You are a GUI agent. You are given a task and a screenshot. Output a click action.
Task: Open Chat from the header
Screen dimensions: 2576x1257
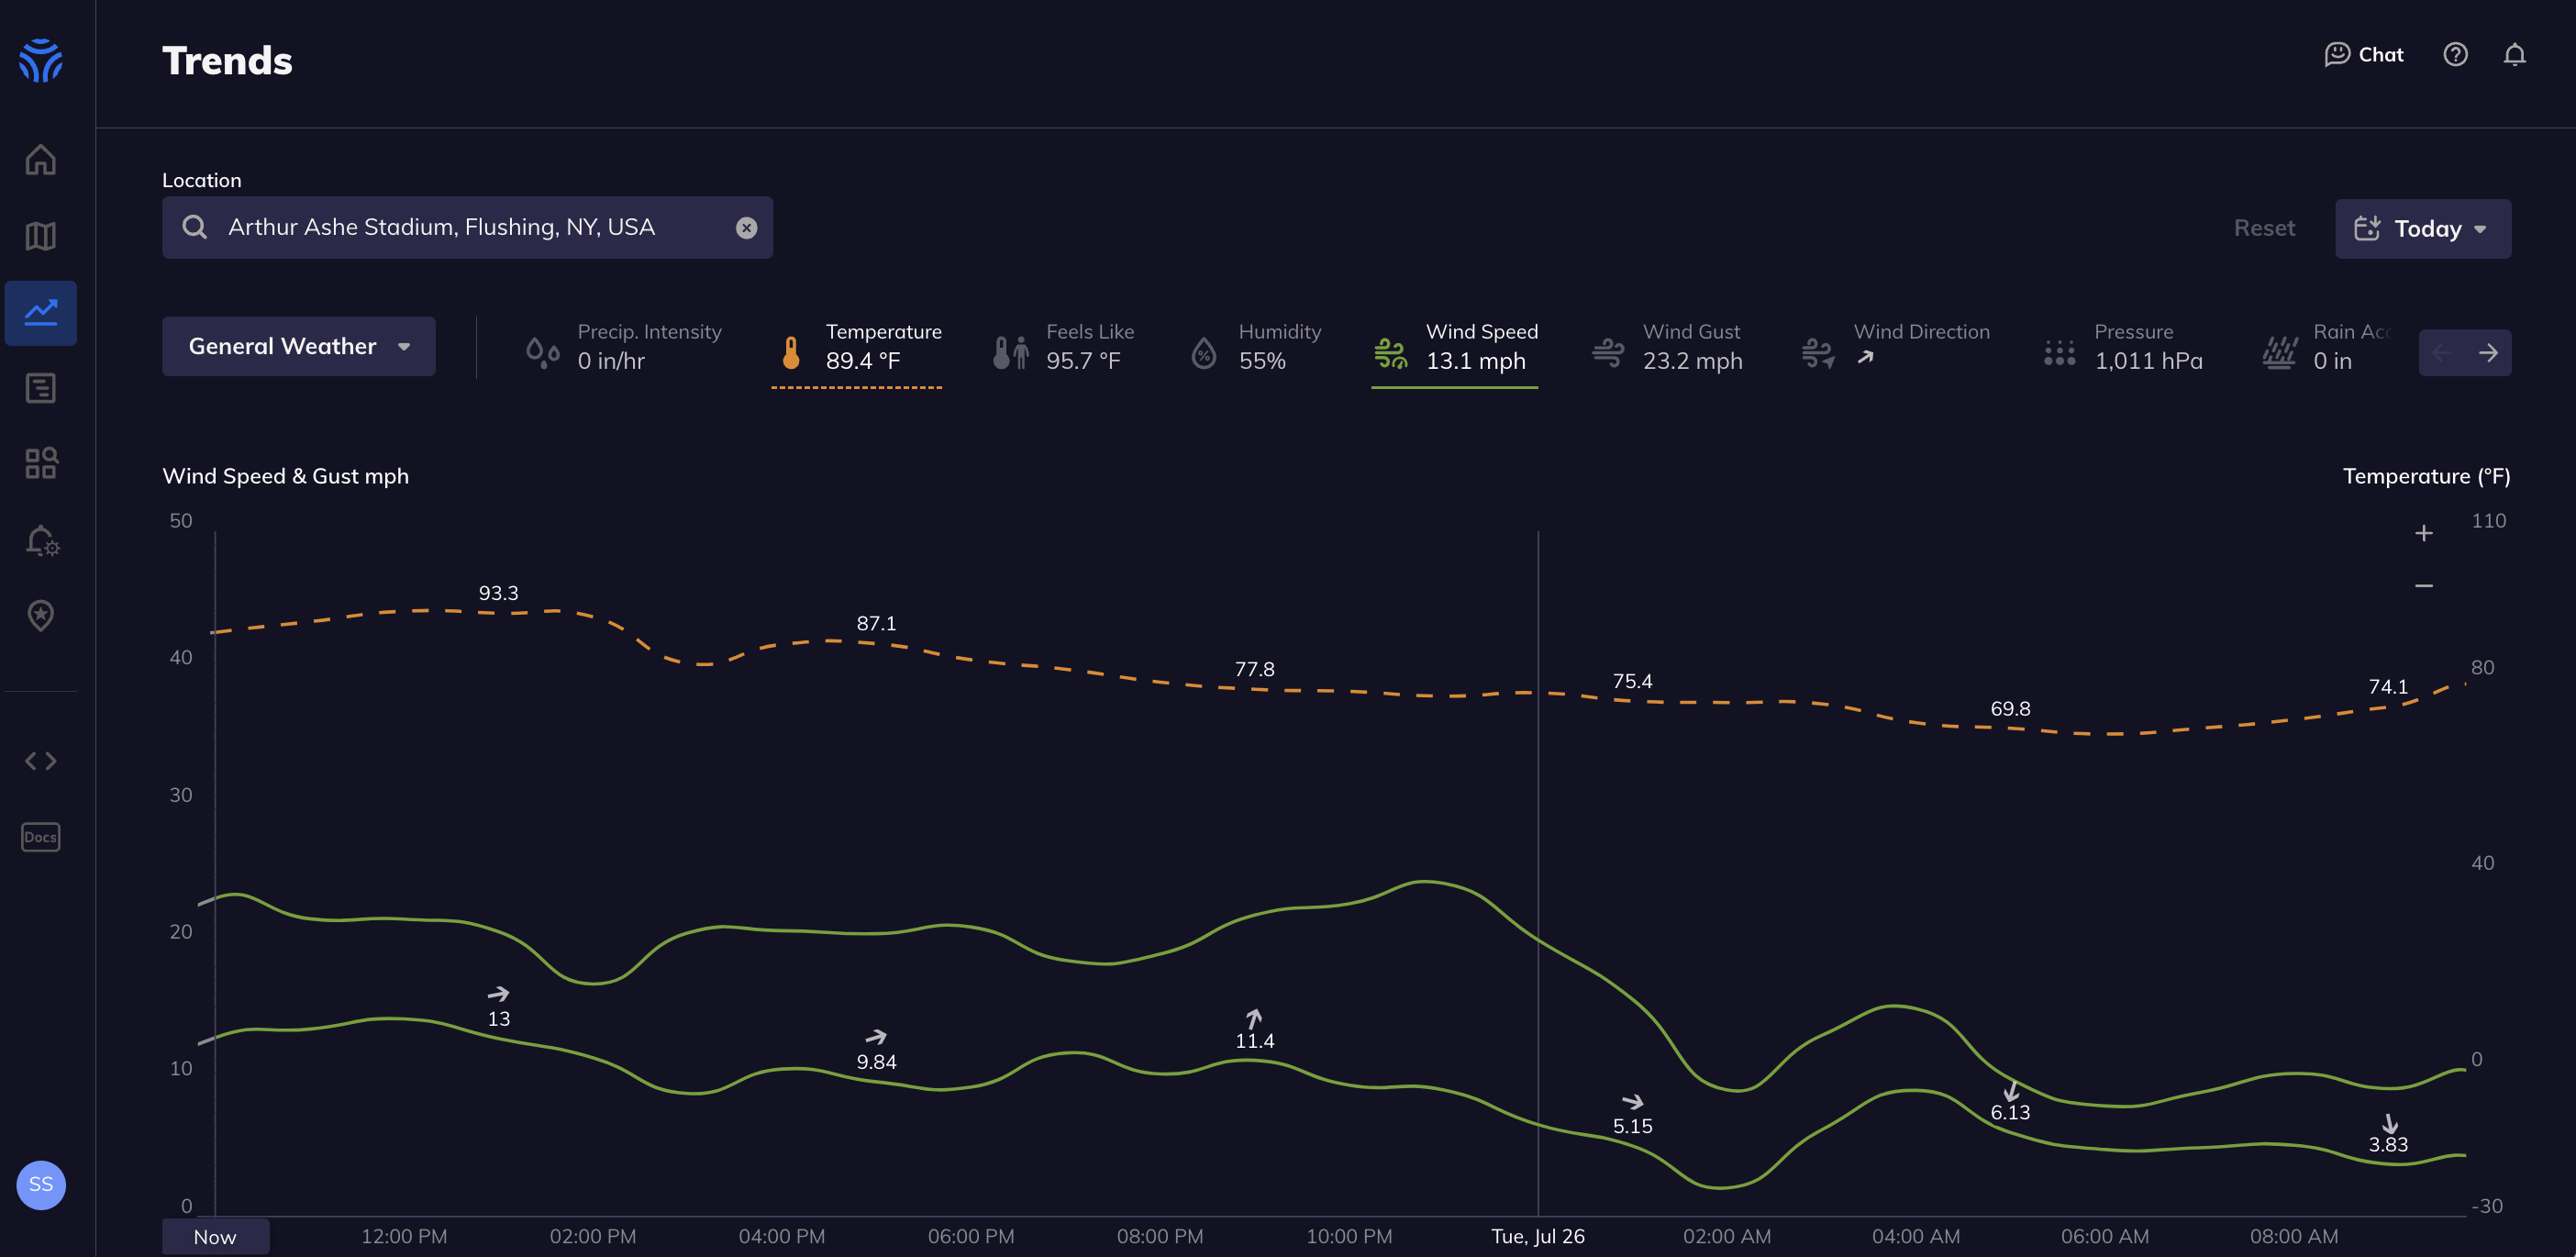coord(2363,55)
